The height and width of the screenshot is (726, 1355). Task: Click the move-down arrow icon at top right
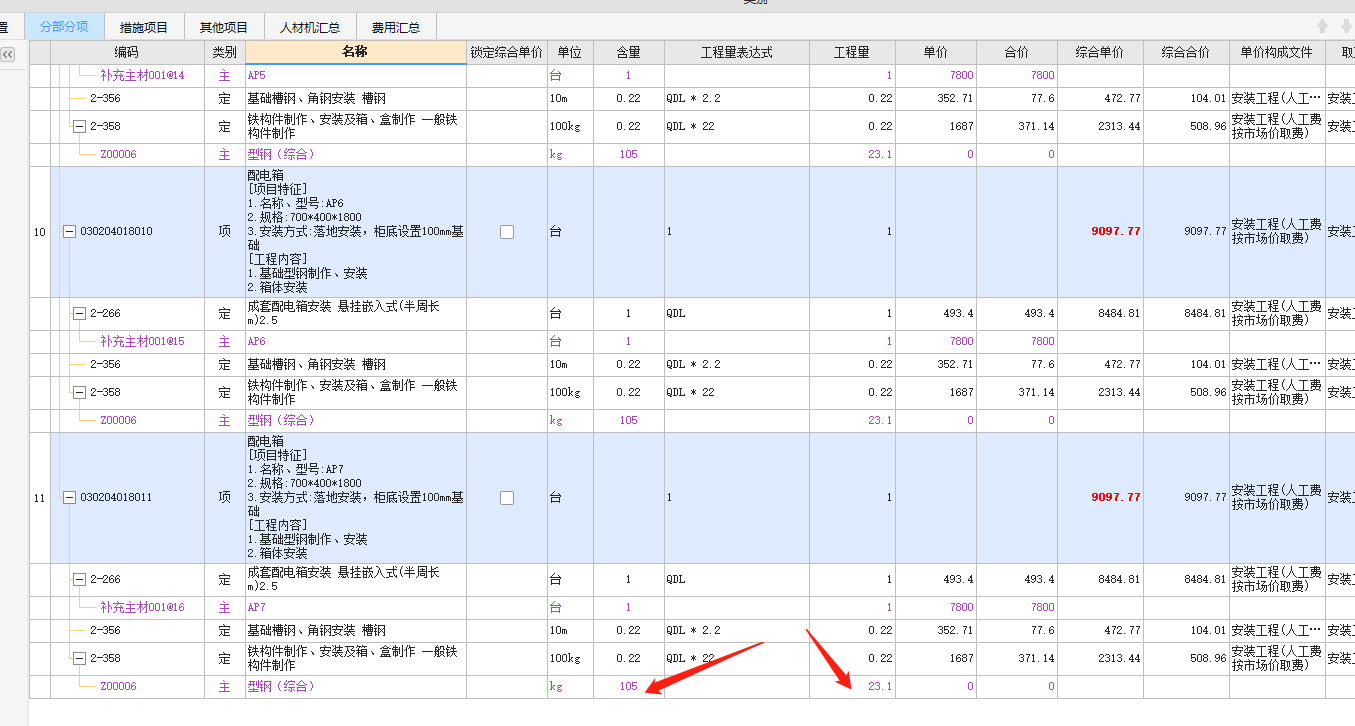point(1345,26)
